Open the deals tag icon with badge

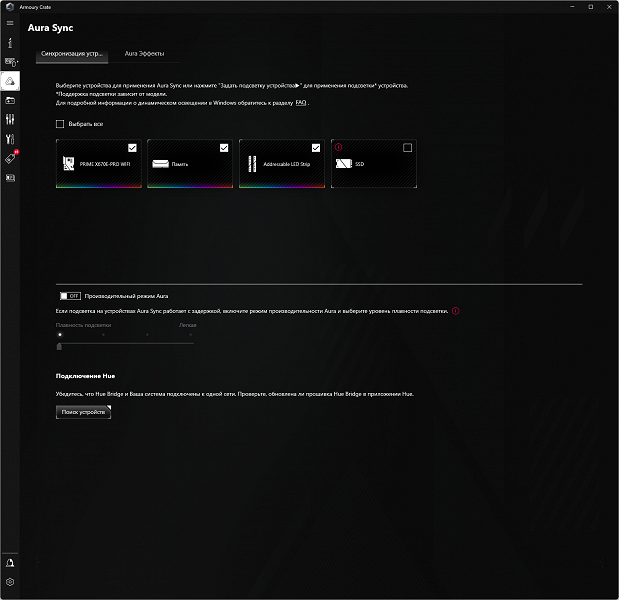[10, 158]
